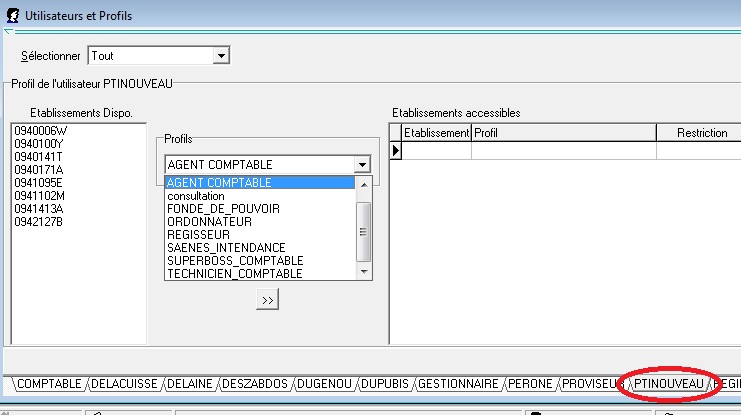The width and height of the screenshot is (741, 415).
Task: Switch to the DELAINE user tab
Action: click(190, 384)
